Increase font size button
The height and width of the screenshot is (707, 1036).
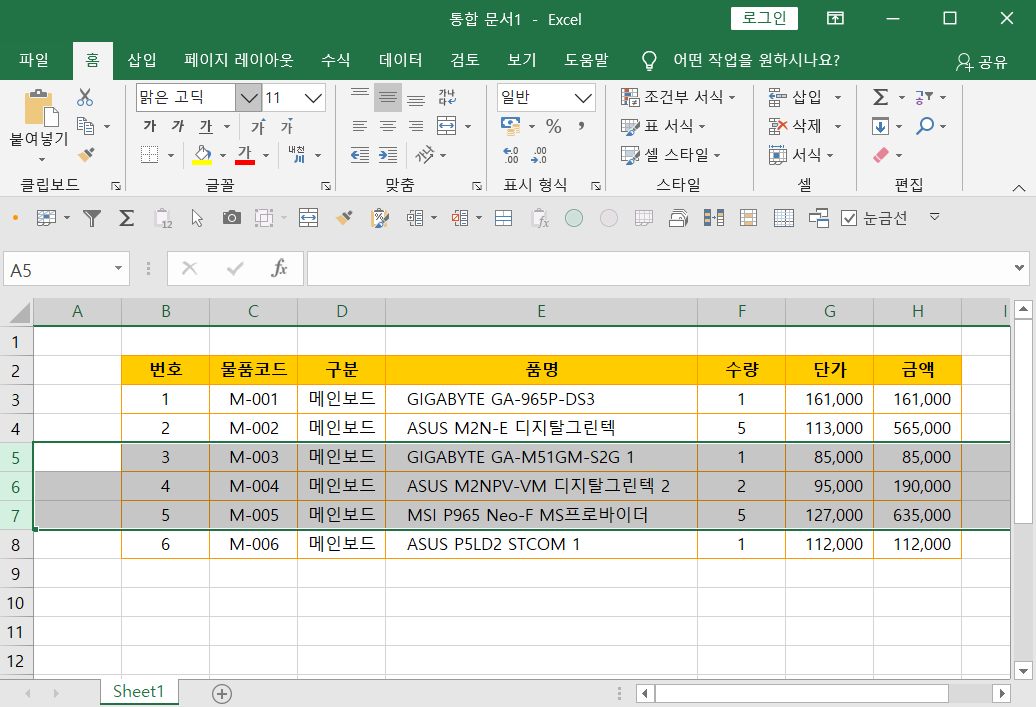point(258,126)
